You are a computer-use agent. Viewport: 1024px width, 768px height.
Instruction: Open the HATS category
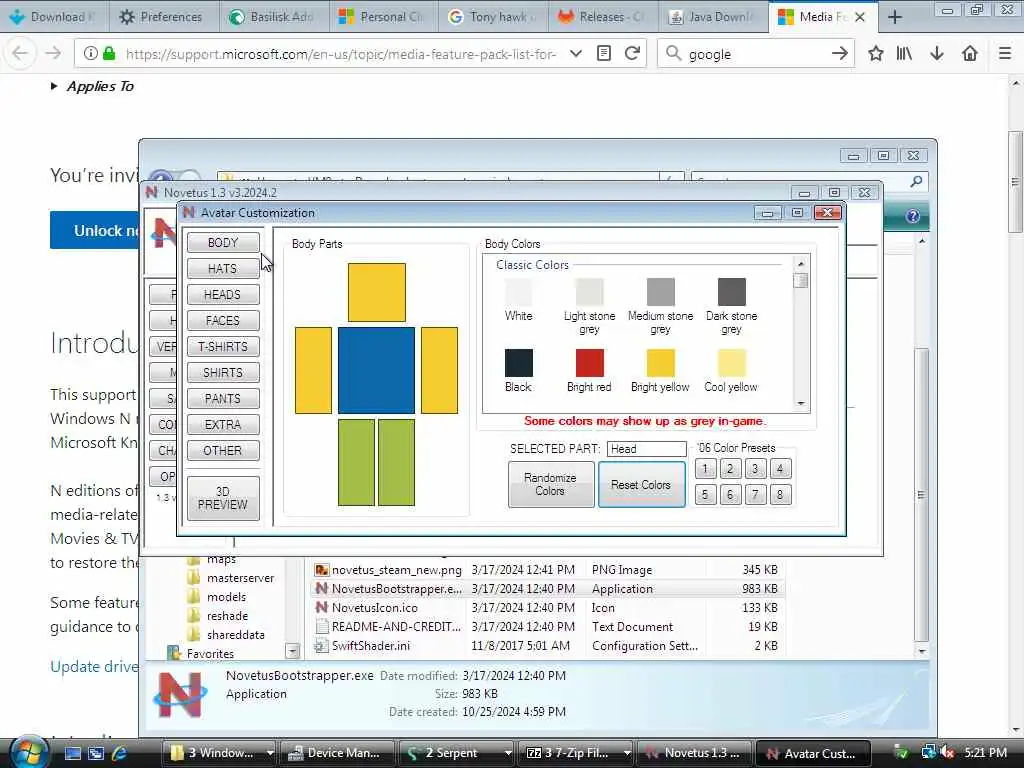(x=223, y=268)
